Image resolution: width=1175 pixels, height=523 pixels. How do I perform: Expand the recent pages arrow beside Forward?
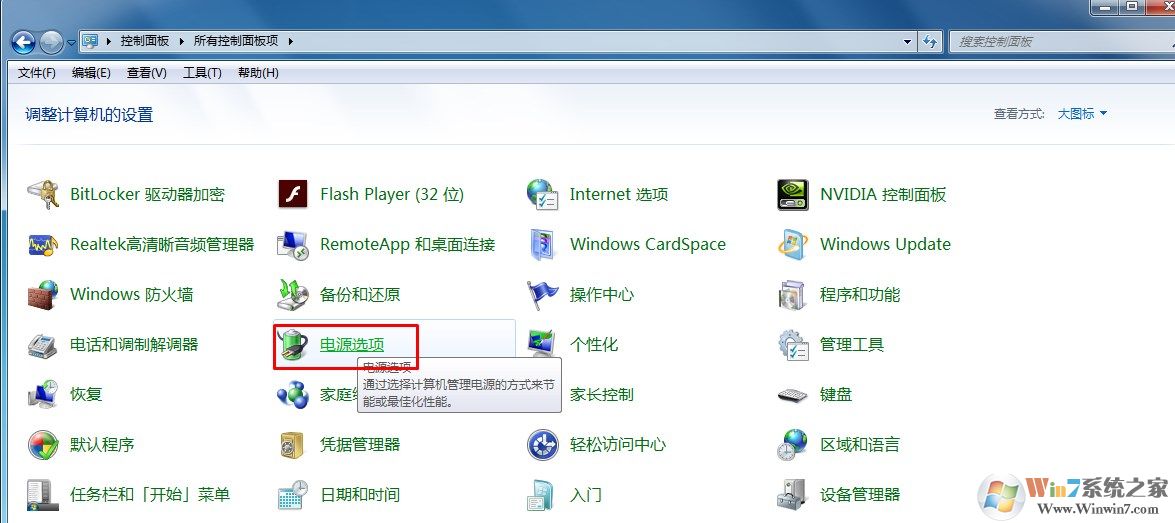coord(71,42)
